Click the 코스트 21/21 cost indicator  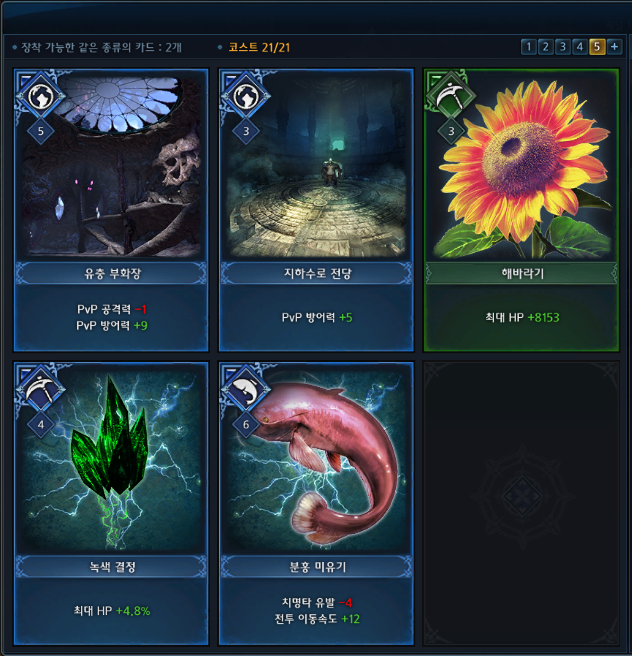point(259,47)
